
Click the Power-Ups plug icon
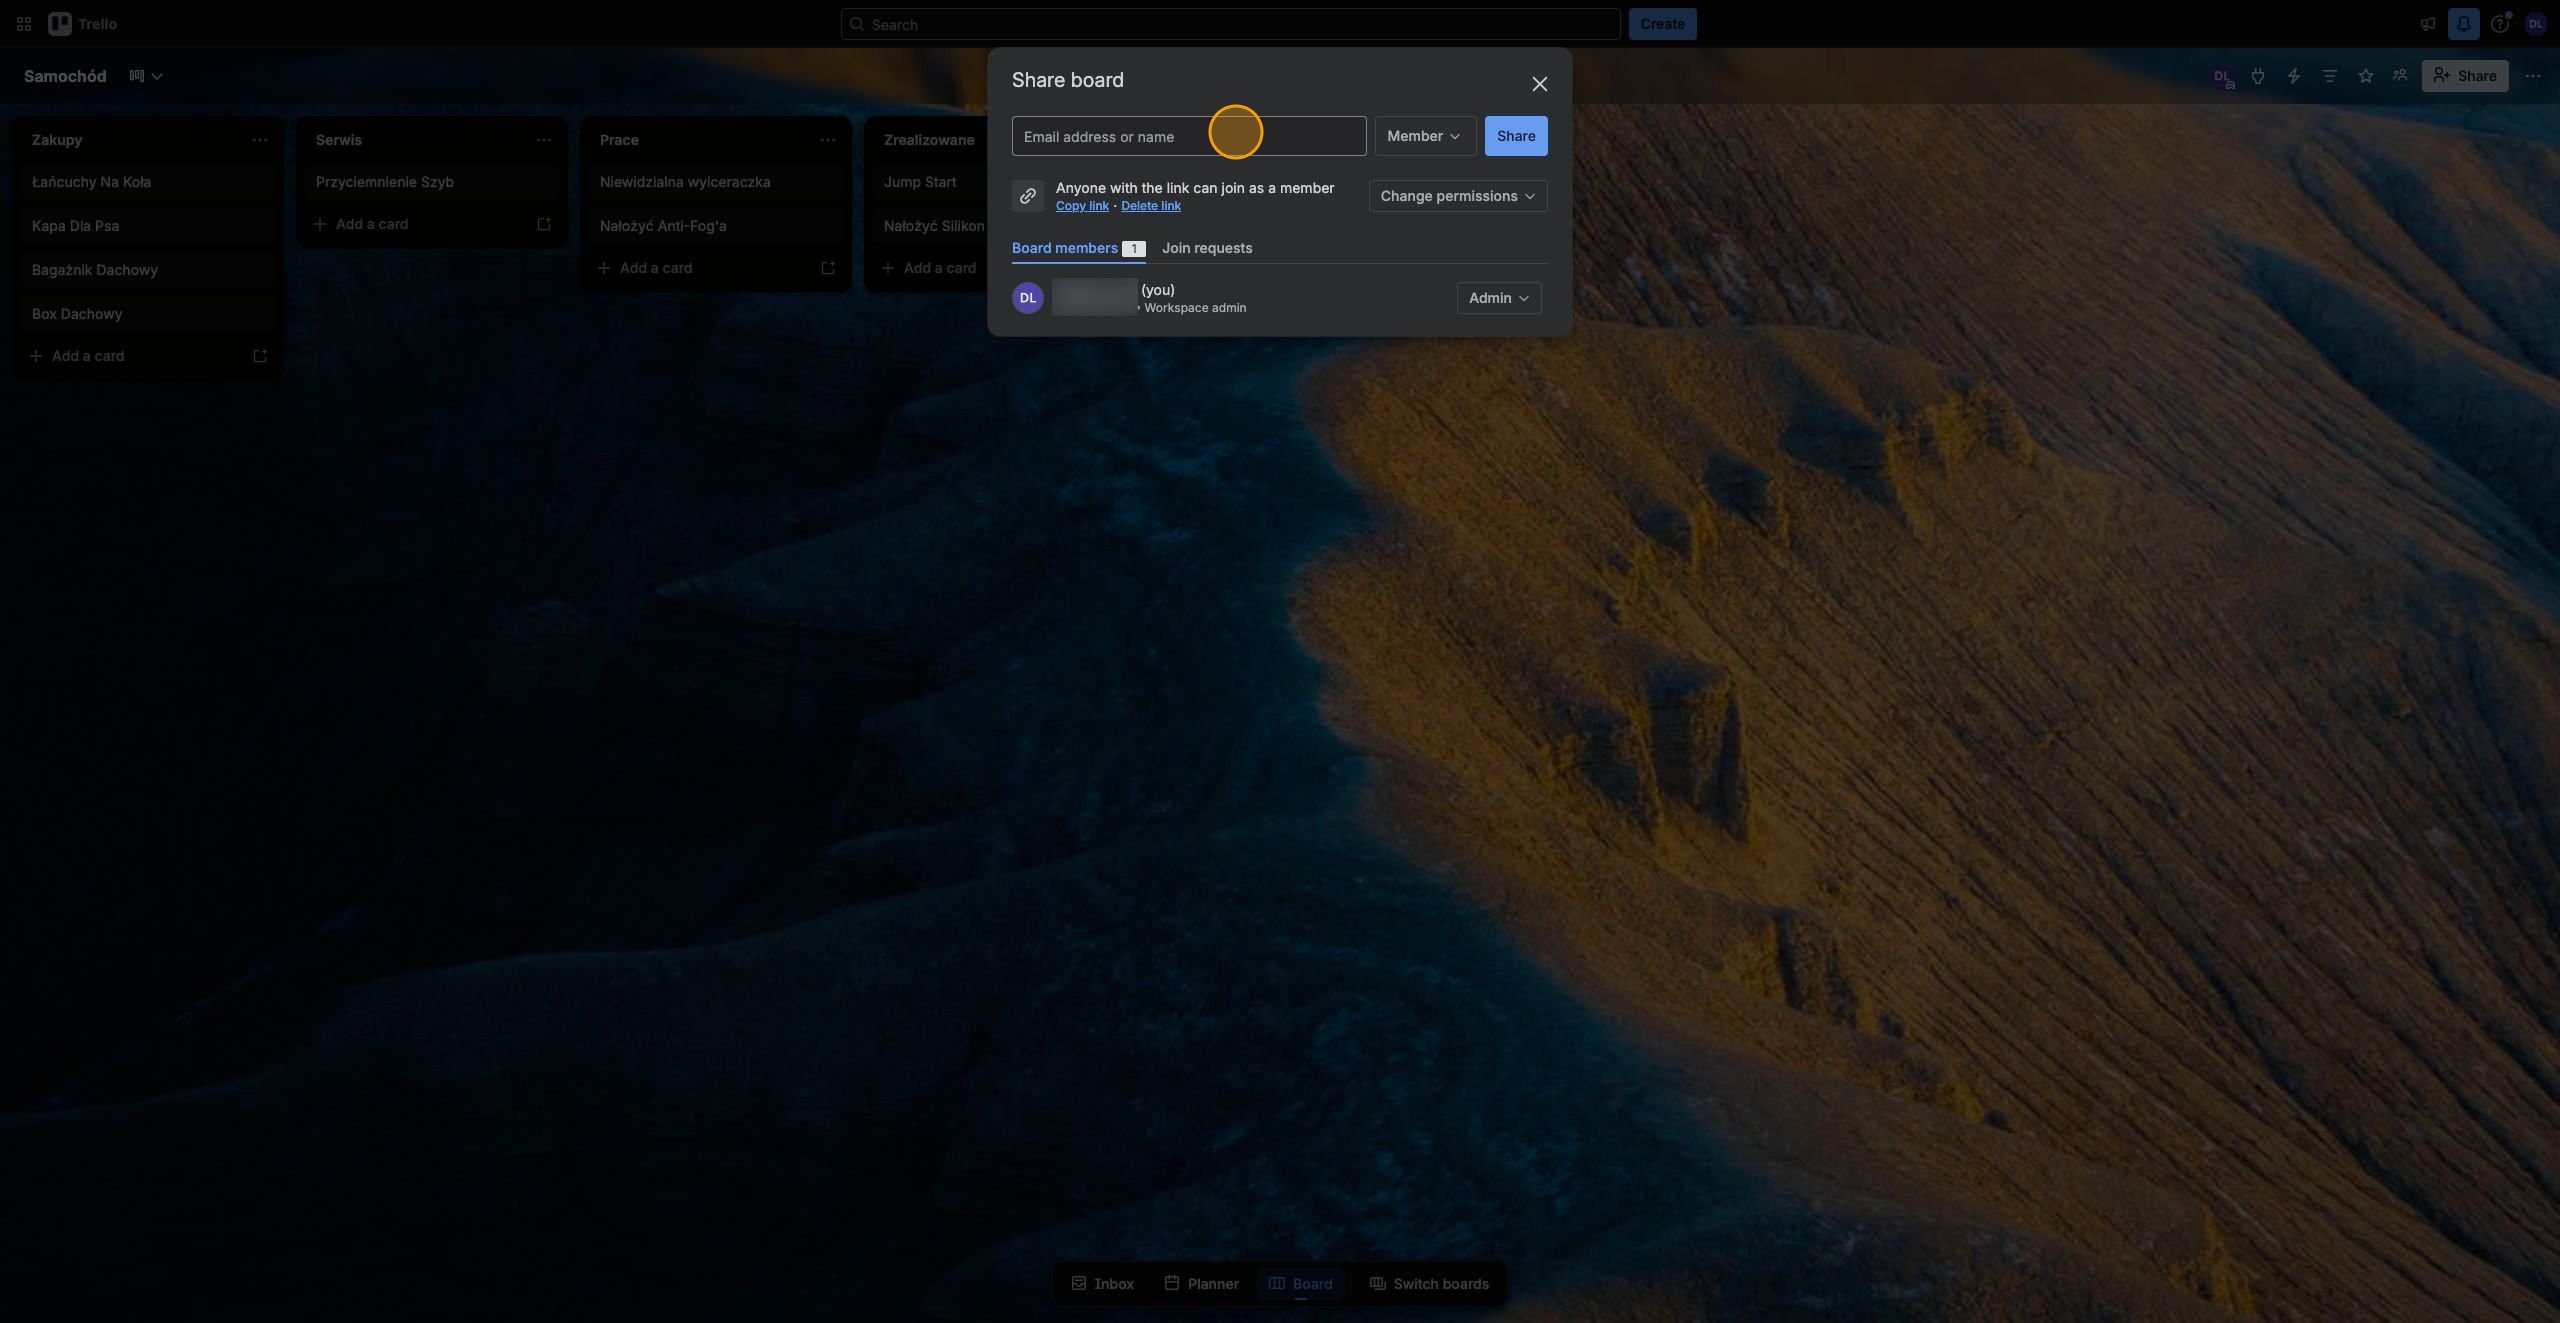(2257, 76)
